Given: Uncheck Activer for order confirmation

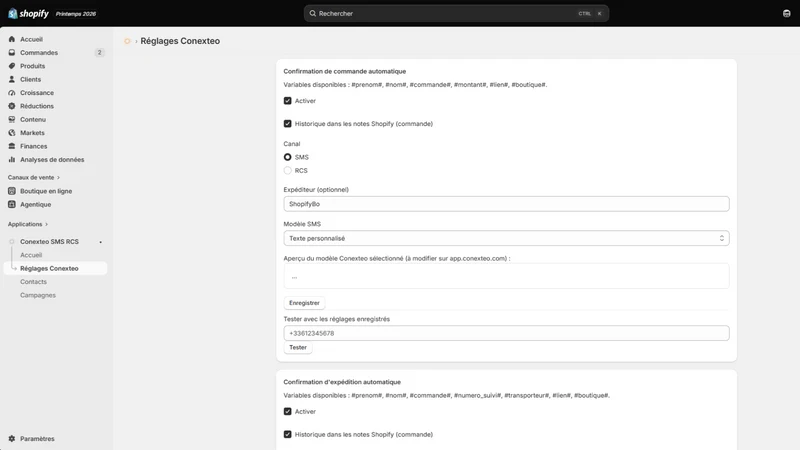Looking at the screenshot, I should point(288,101).
